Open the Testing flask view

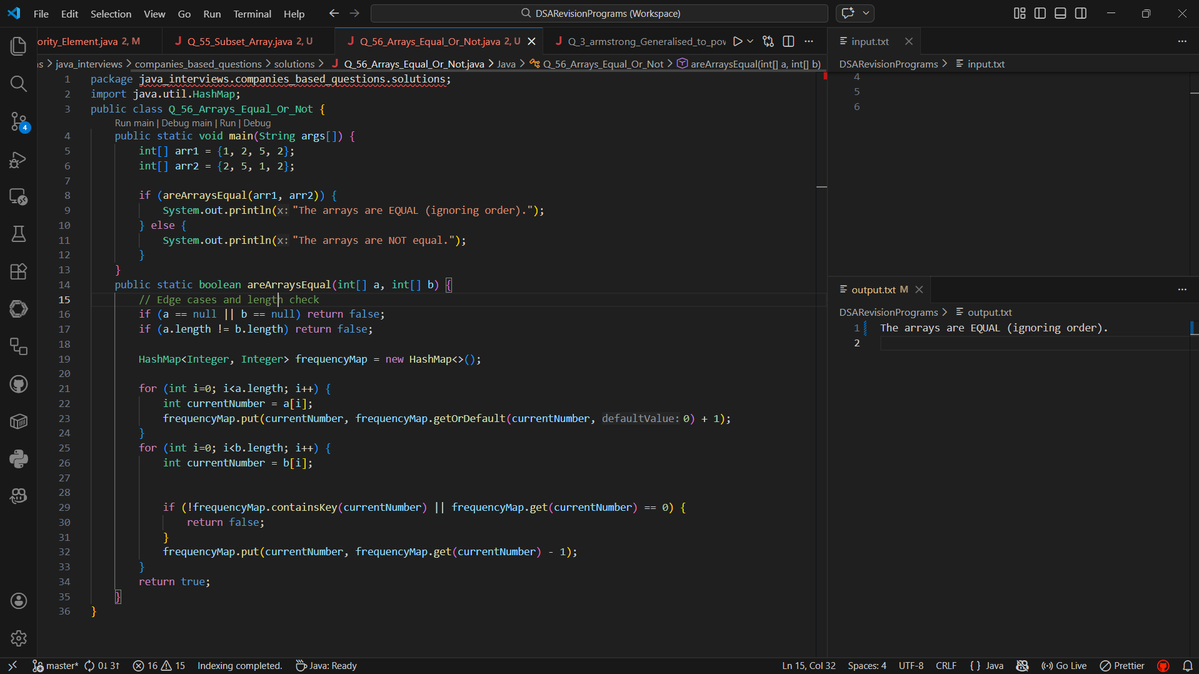[x=18, y=234]
